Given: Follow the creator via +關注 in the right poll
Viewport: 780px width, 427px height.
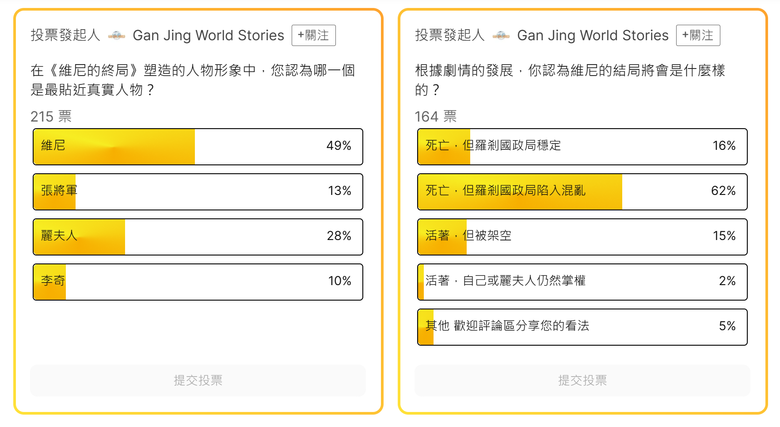Looking at the screenshot, I should tap(698, 35).
